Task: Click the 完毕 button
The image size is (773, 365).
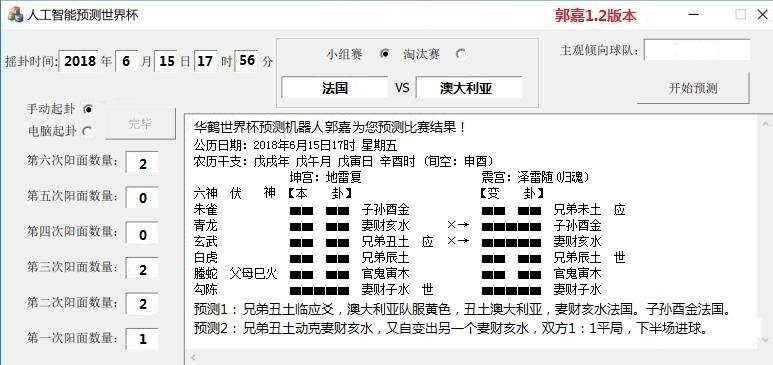Action: tap(140, 124)
